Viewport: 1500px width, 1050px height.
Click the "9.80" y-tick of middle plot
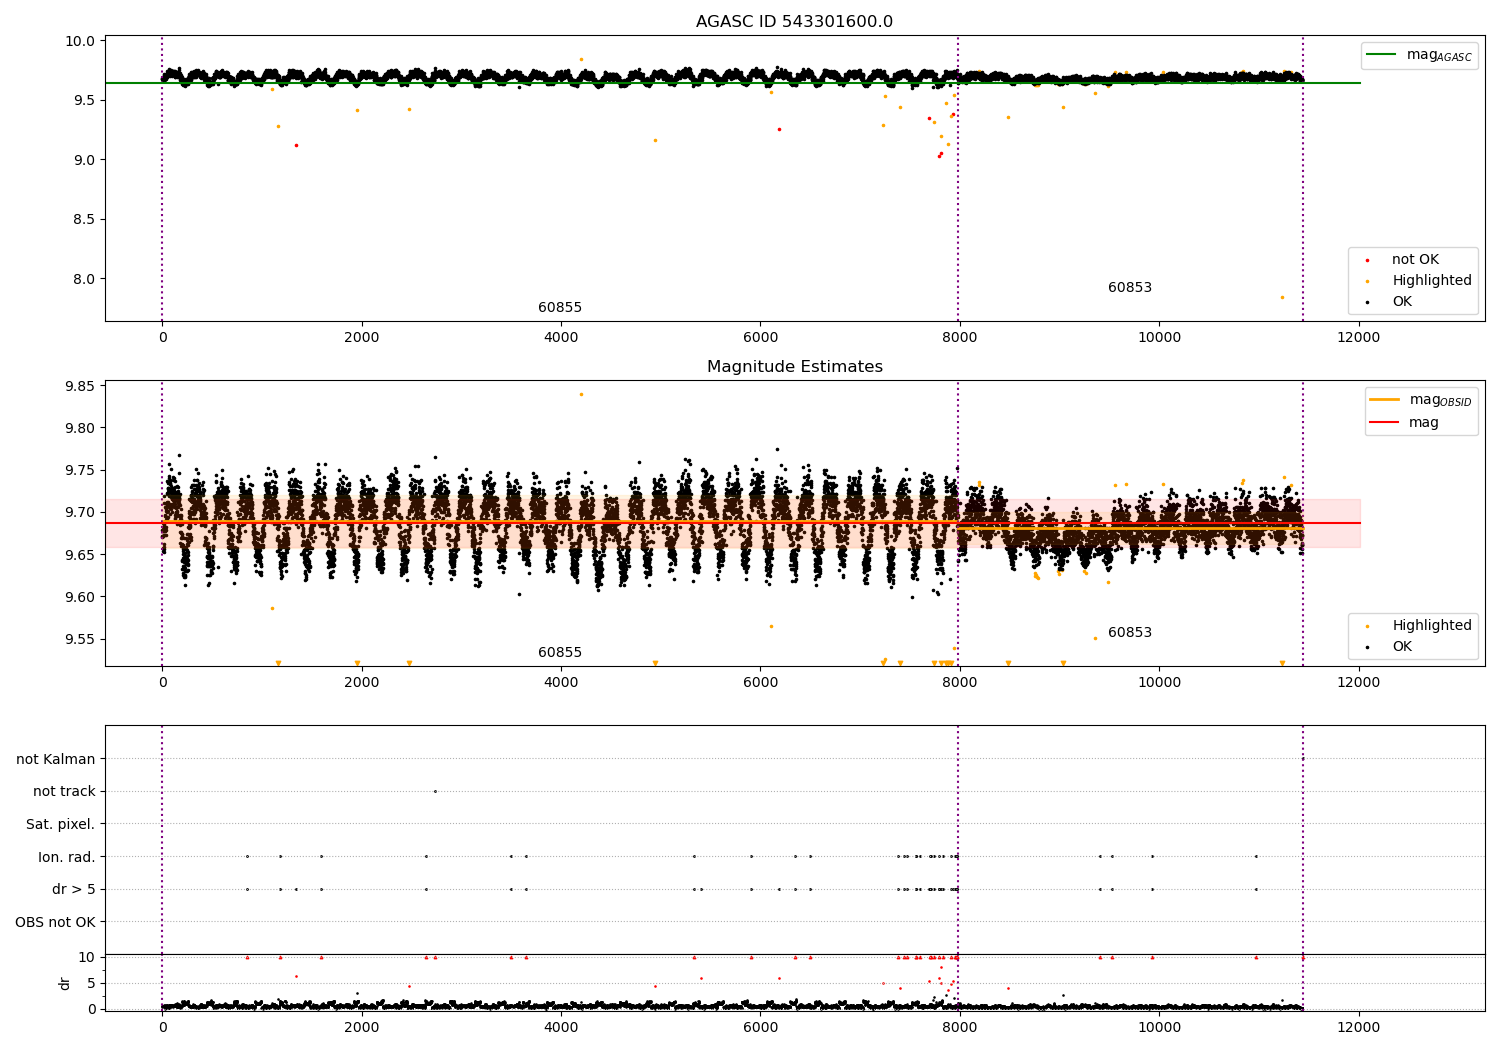click(80, 428)
